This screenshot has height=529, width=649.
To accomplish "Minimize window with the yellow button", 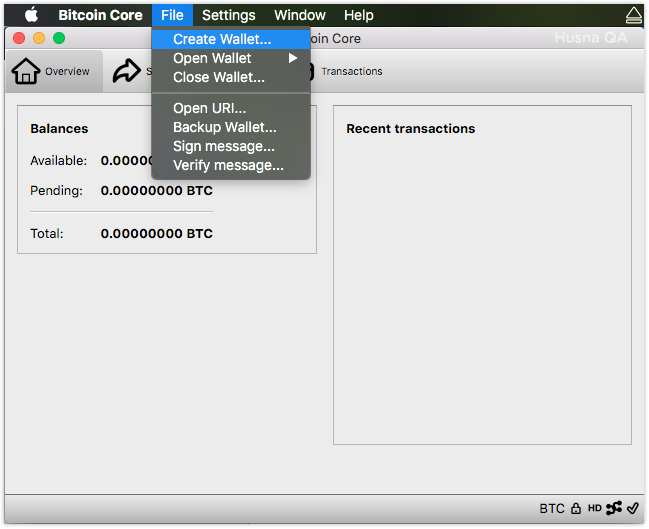I will click(39, 38).
